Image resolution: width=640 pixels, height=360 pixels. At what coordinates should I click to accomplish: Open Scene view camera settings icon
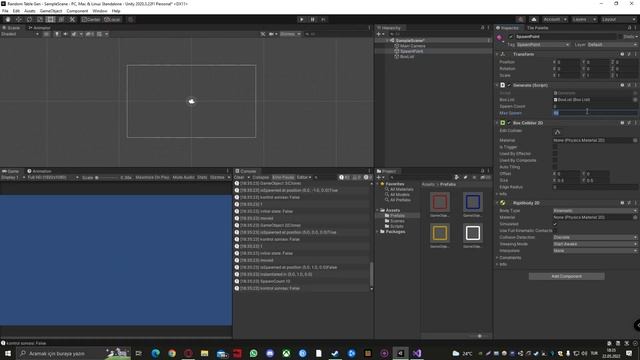(x=273, y=34)
